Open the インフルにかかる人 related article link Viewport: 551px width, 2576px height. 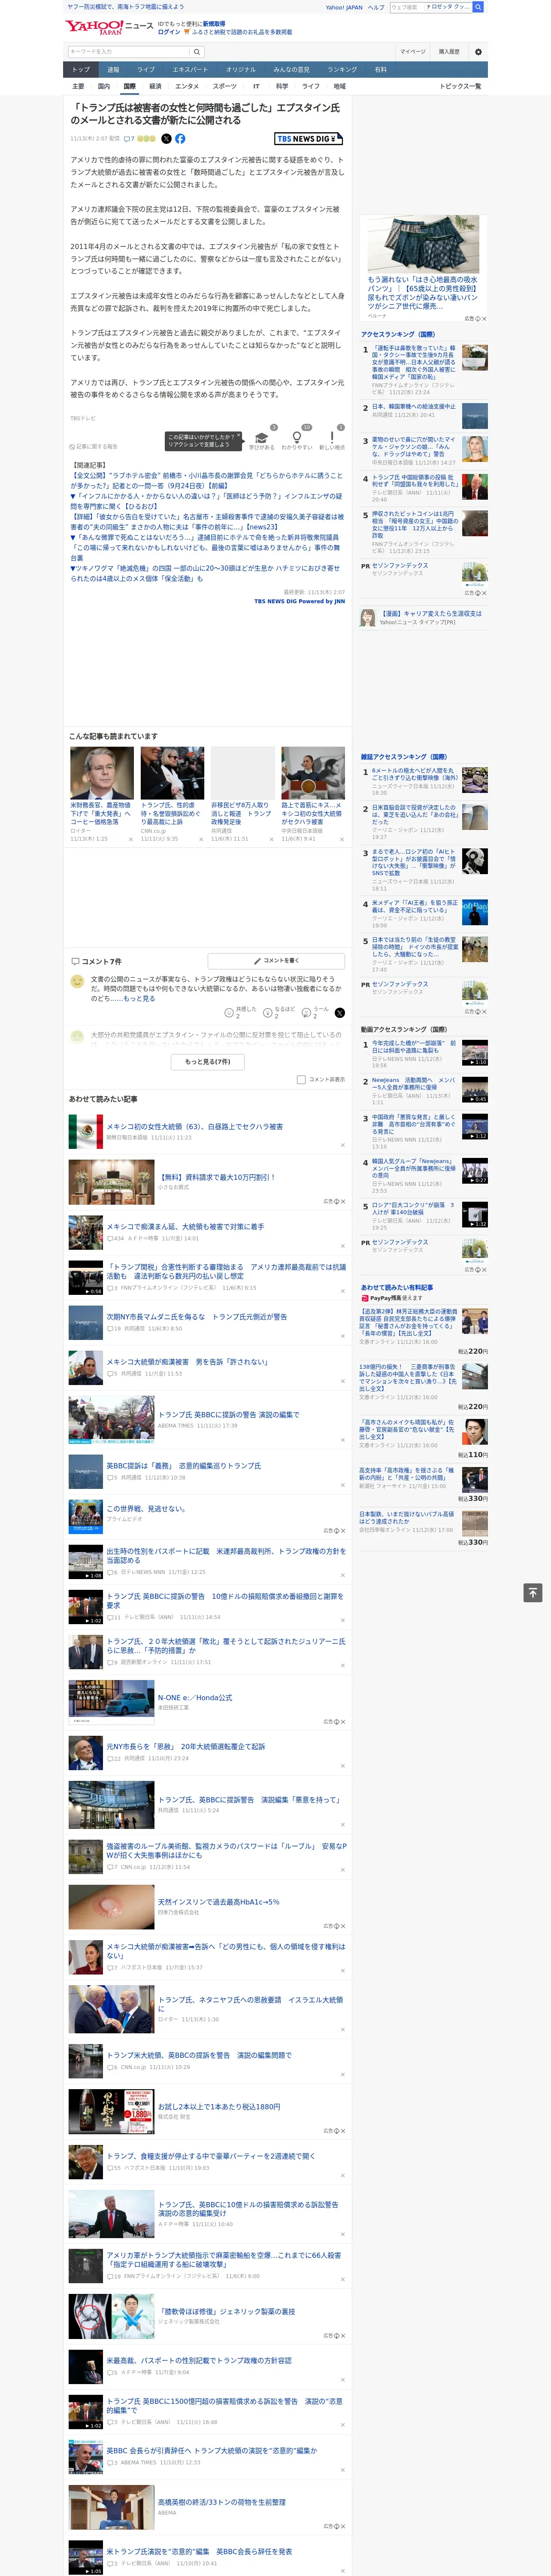tap(206, 500)
